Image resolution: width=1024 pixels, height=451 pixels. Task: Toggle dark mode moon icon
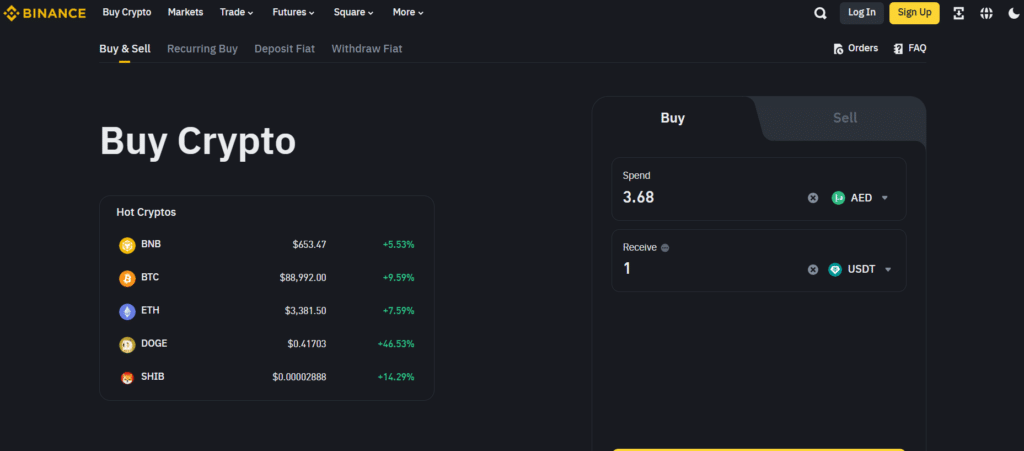(1014, 13)
